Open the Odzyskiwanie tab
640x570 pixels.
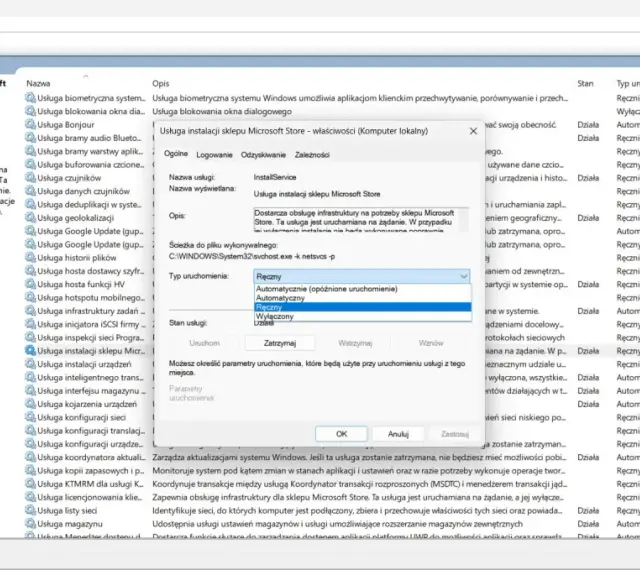tap(263, 155)
